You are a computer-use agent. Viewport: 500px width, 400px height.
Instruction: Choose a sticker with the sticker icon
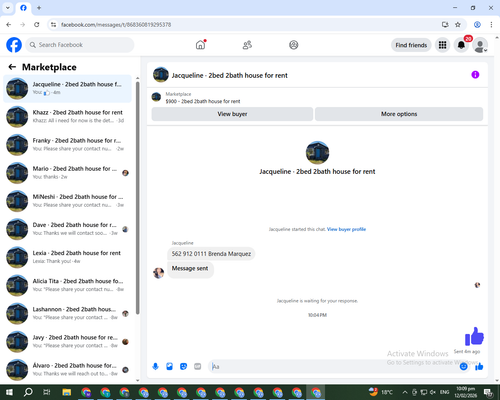183,367
